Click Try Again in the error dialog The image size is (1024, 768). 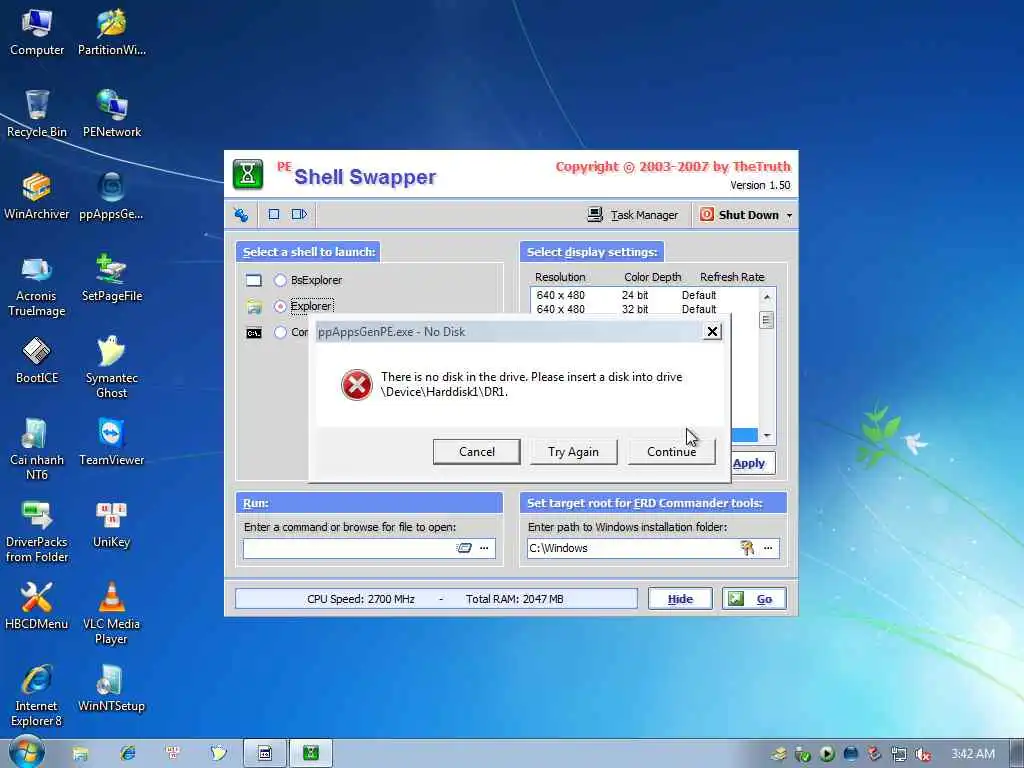point(573,452)
